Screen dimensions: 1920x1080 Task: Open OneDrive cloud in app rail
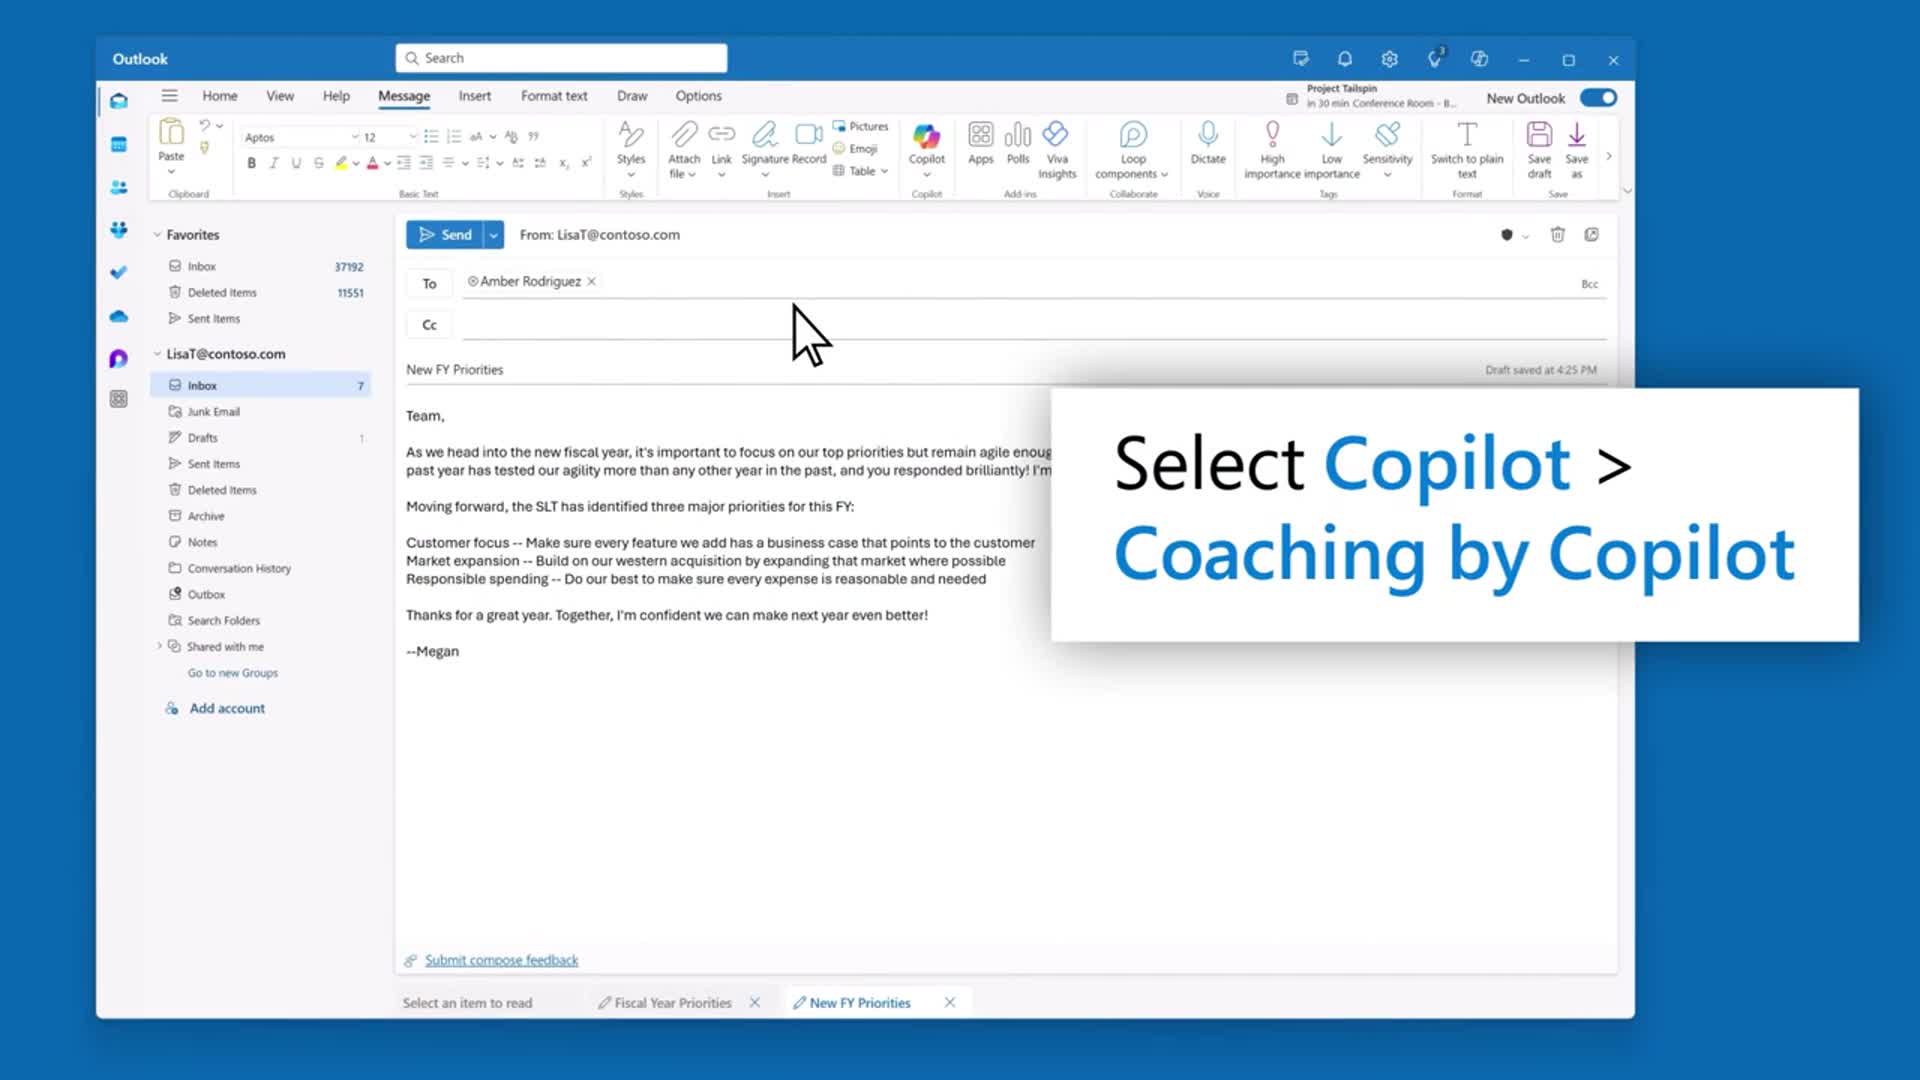click(119, 316)
